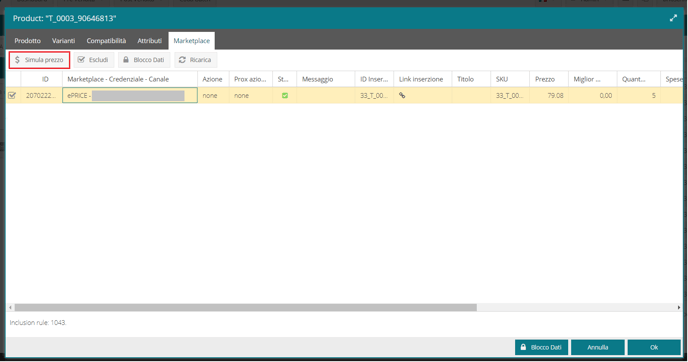
Task: Sort by the ID column header
Action: click(x=41, y=79)
